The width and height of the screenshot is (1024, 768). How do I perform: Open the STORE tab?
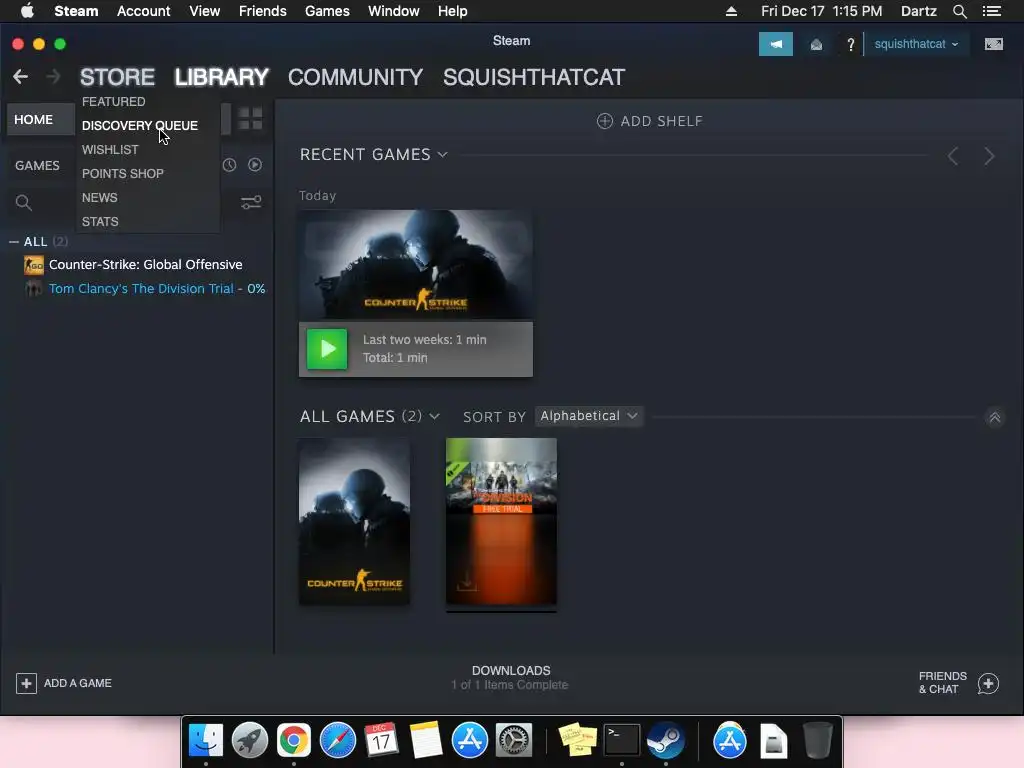click(x=118, y=77)
